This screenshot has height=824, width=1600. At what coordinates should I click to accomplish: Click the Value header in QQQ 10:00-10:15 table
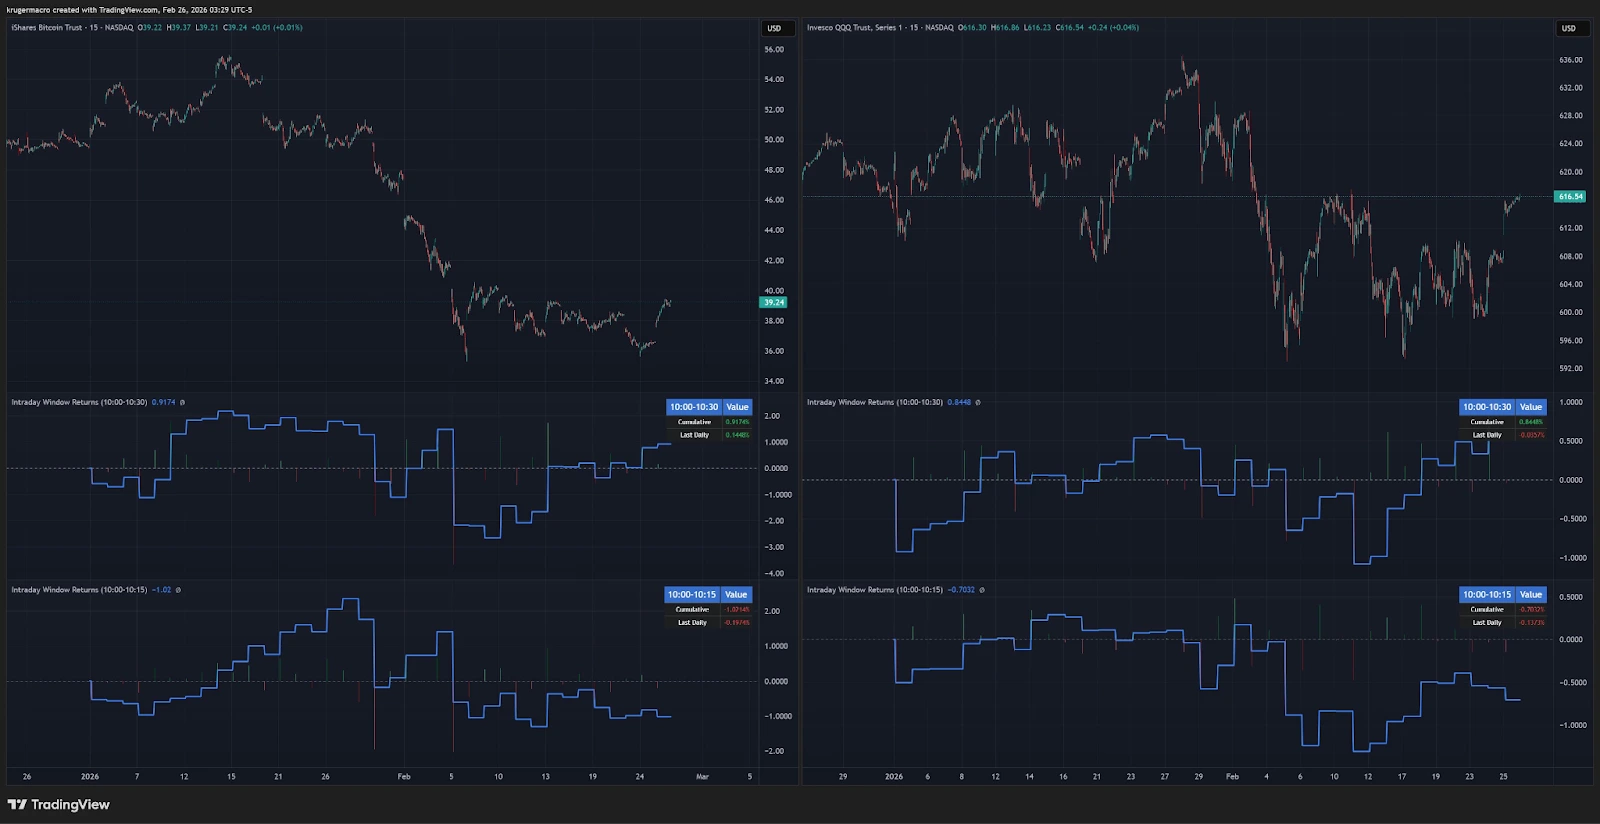[x=1531, y=595]
